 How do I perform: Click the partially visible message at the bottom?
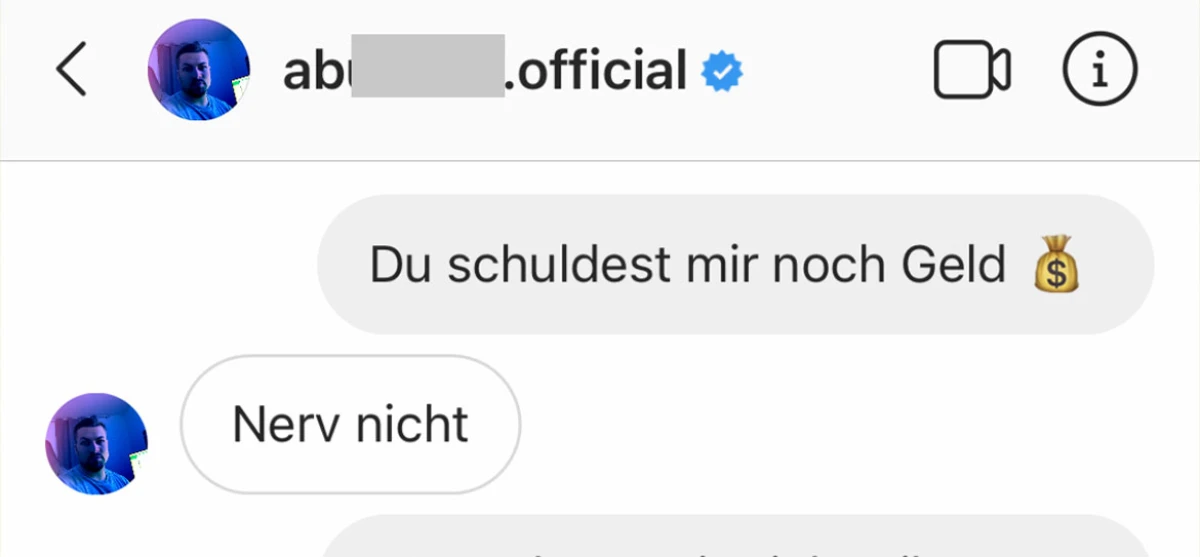735,540
